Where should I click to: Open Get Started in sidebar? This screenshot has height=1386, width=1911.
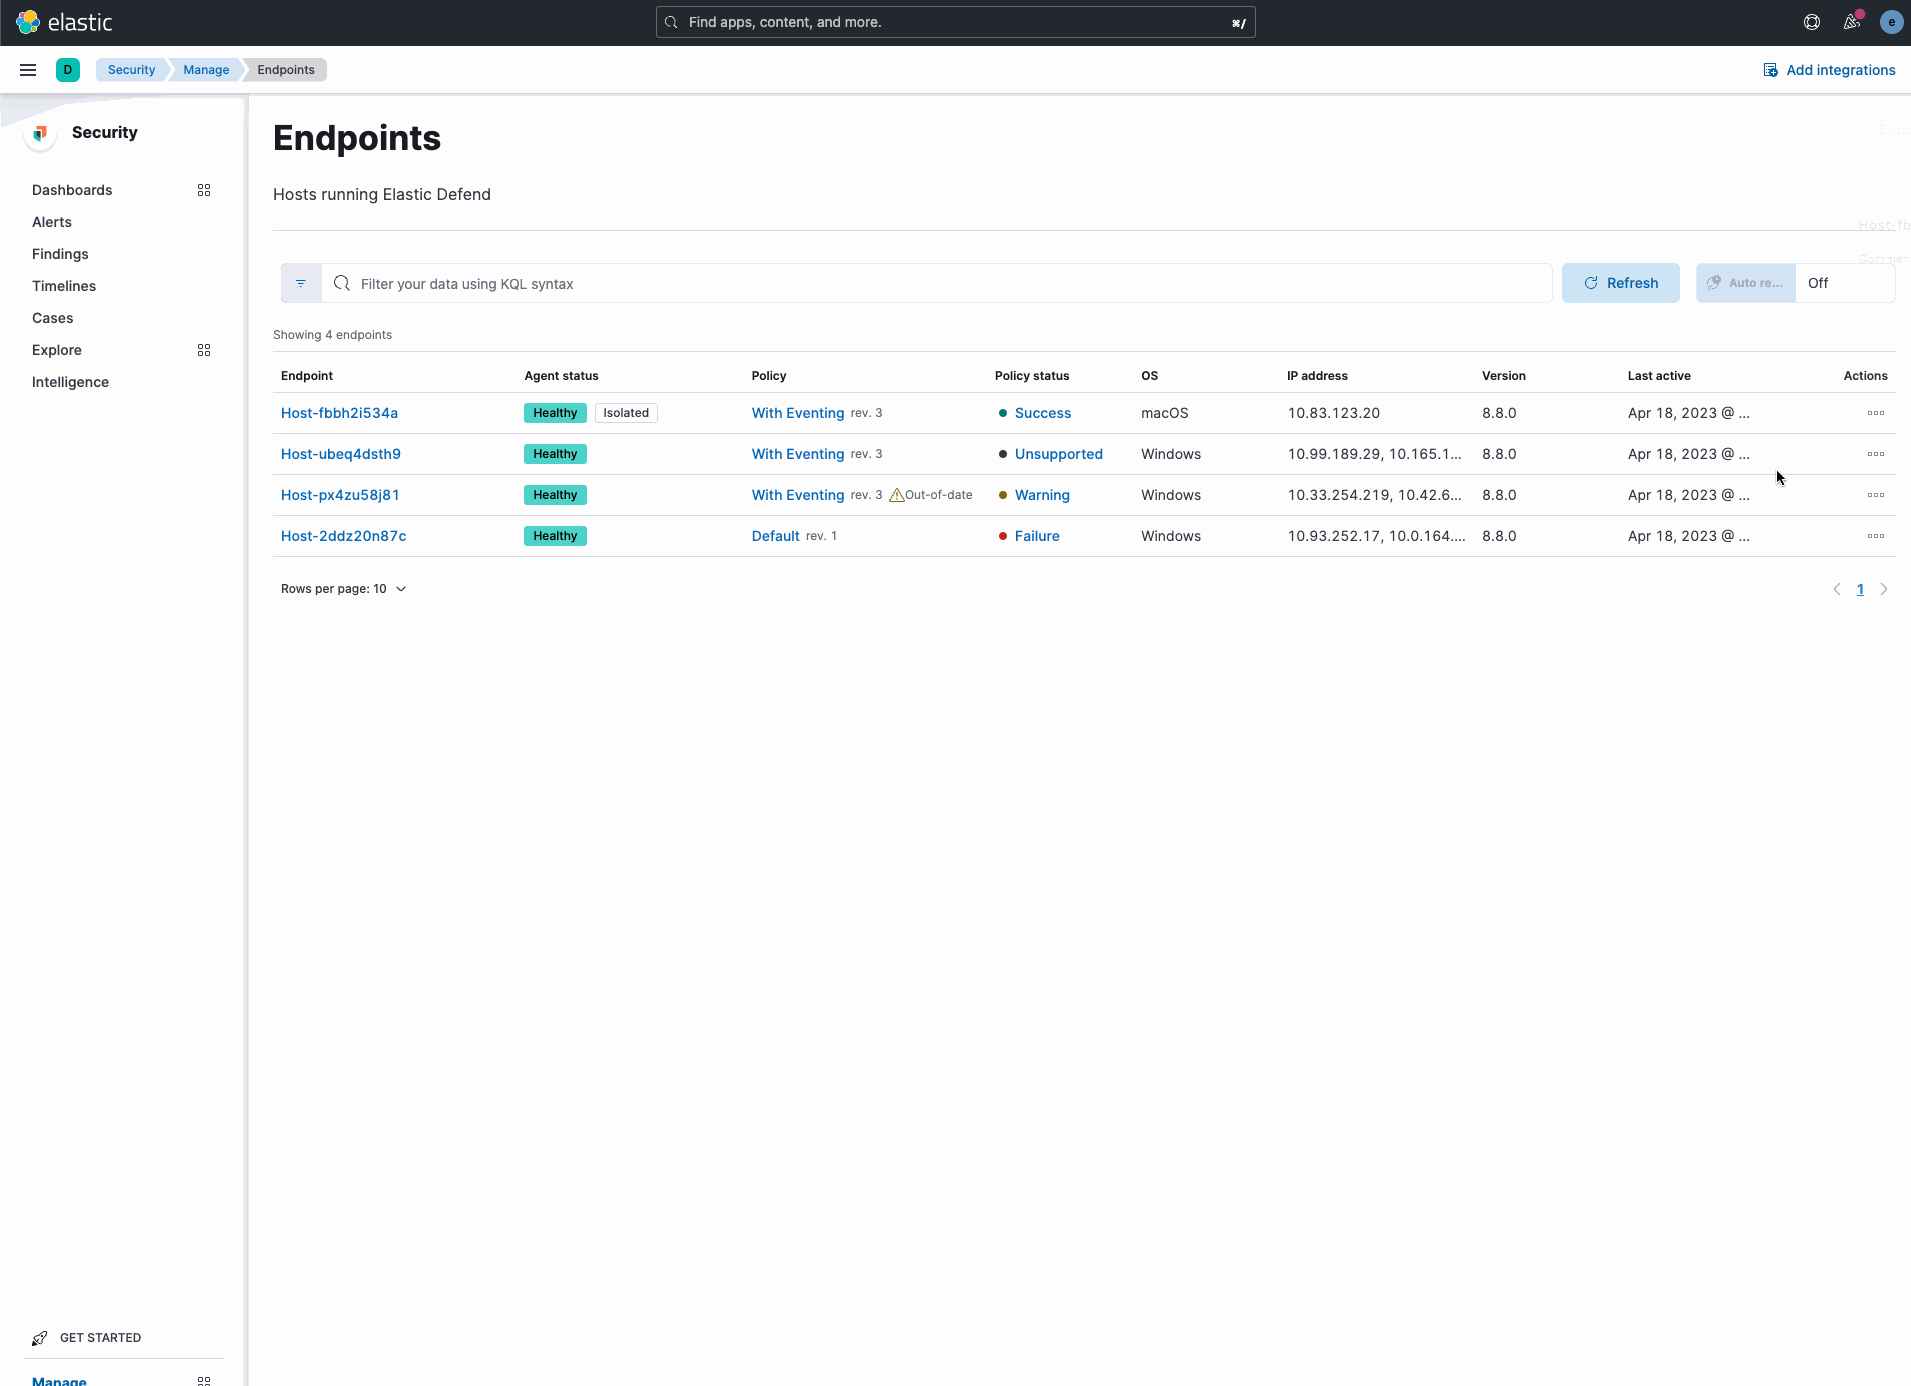pos(100,1338)
